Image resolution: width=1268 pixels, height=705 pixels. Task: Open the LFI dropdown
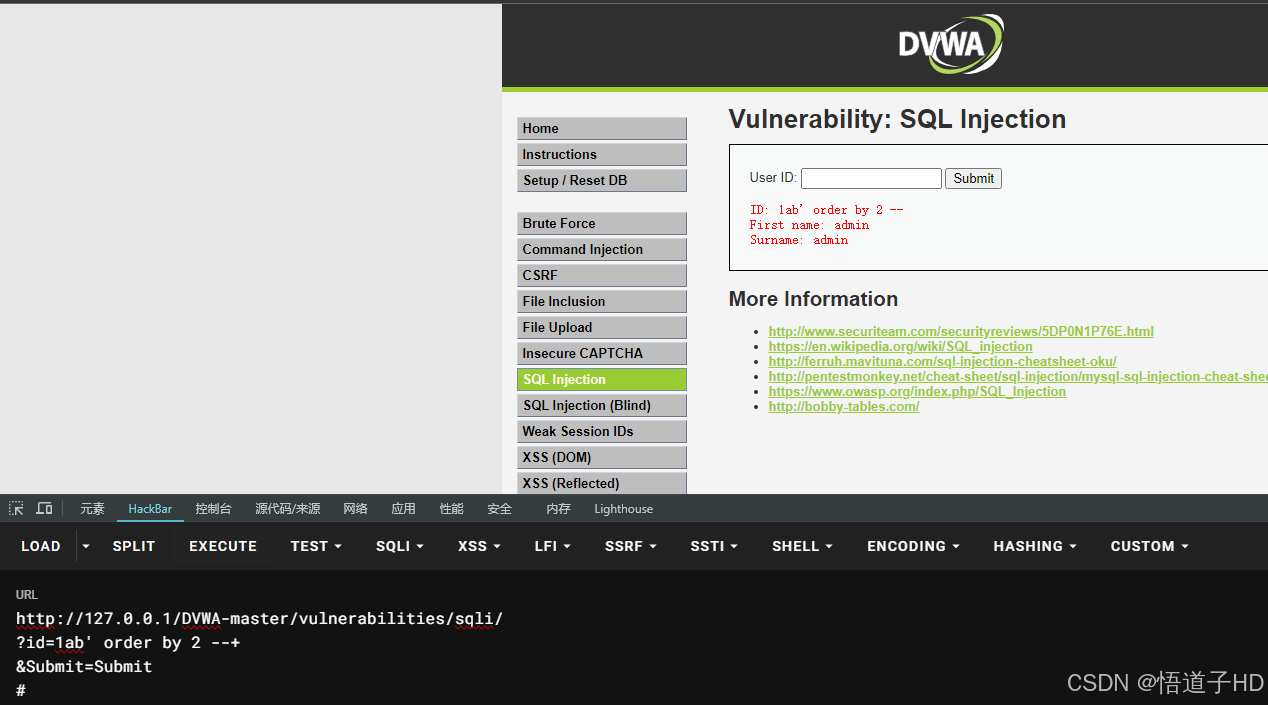click(x=552, y=546)
